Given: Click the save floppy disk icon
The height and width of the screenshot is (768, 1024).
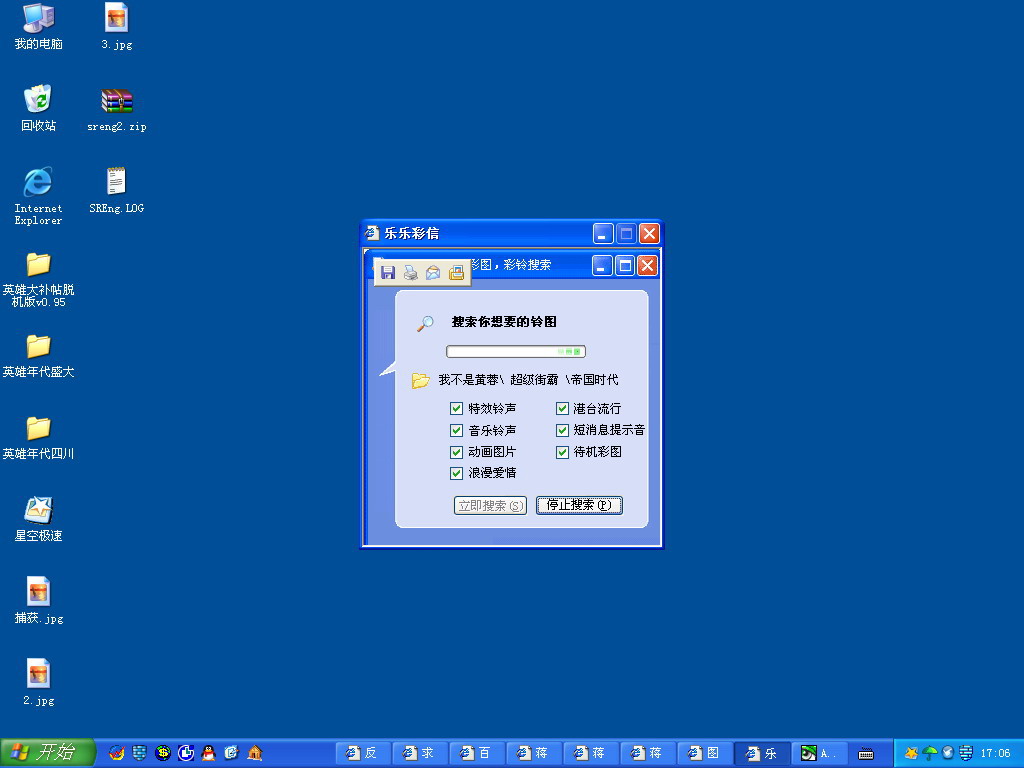Looking at the screenshot, I should tap(388, 273).
